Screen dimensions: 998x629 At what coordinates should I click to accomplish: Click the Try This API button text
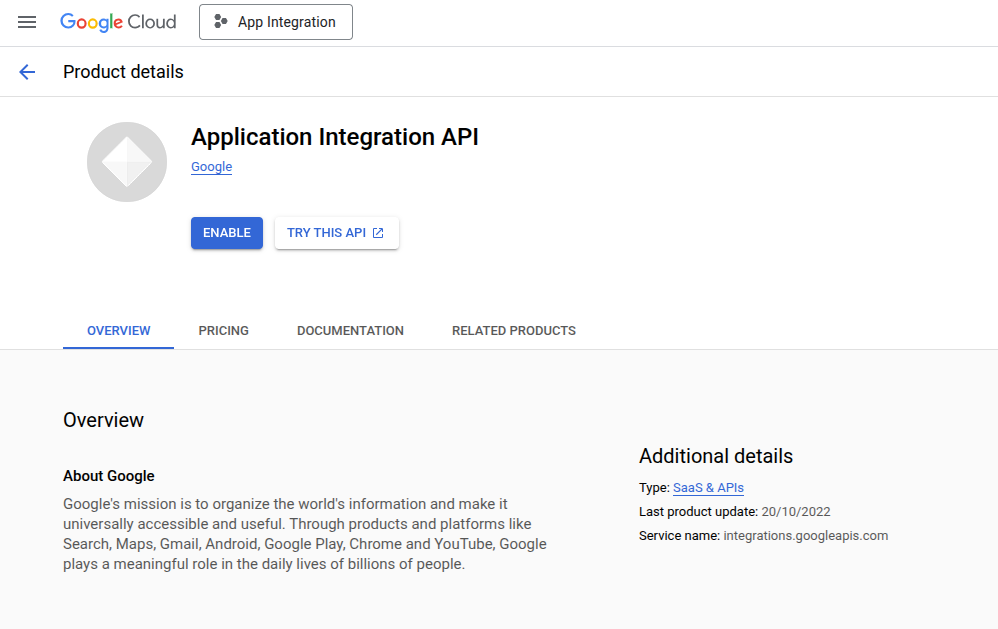326,233
